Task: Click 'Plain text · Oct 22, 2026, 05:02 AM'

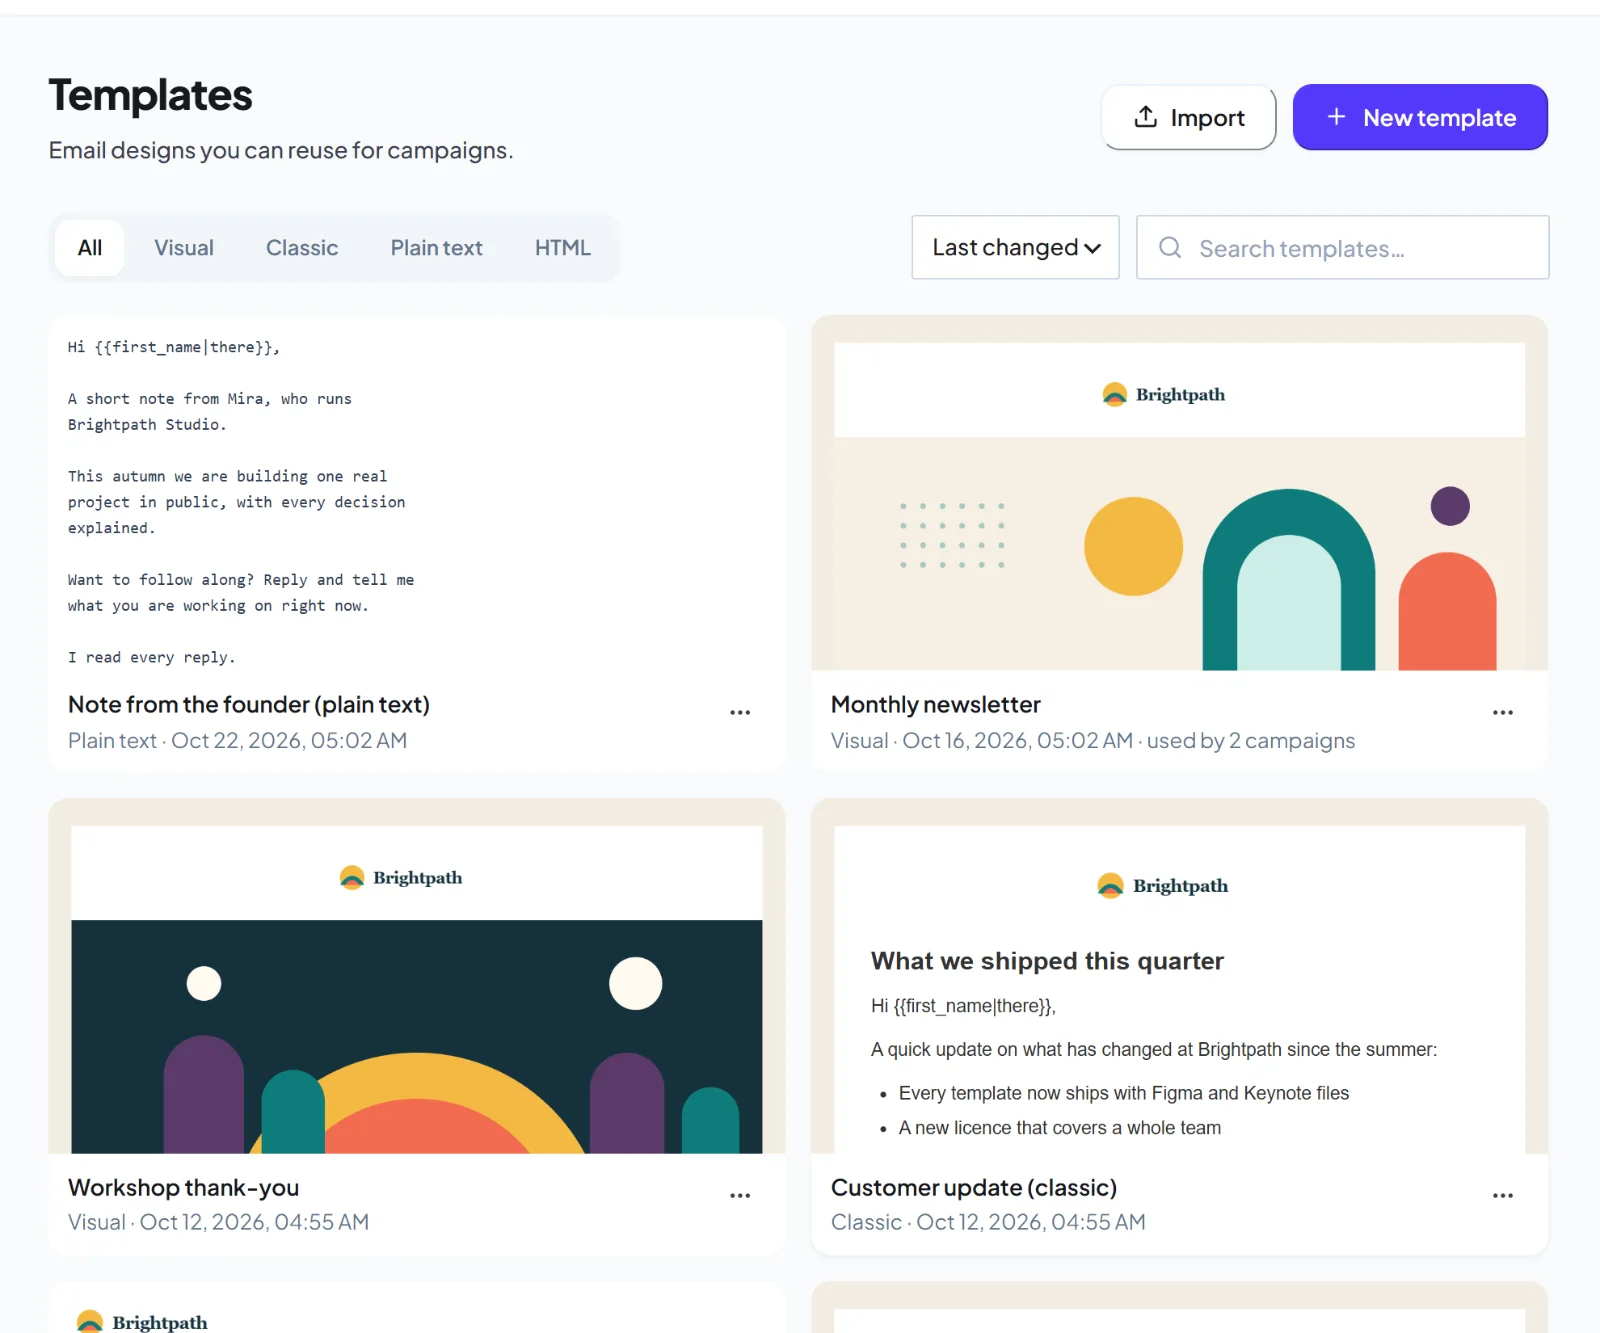Action: (x=238, y=741)
